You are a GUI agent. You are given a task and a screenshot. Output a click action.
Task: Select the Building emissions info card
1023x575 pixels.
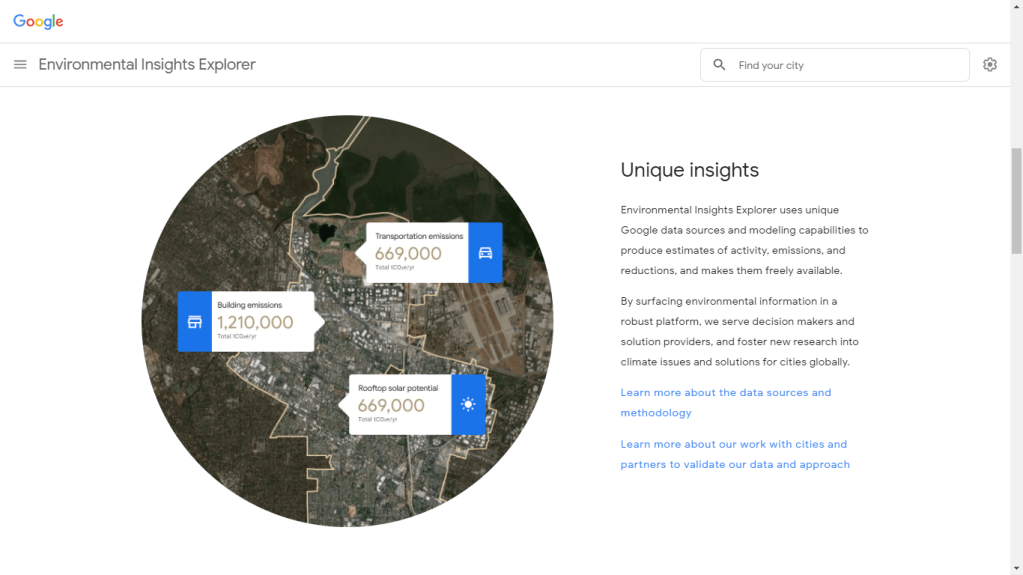coord(262,322)
